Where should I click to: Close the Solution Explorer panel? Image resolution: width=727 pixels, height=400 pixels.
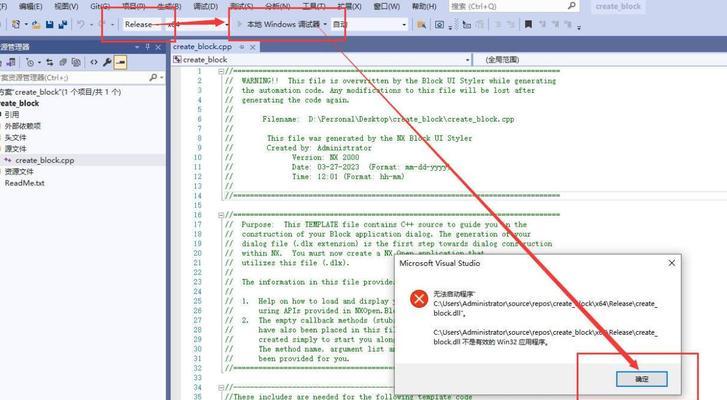pyautogui.click(x=158, y=47)
